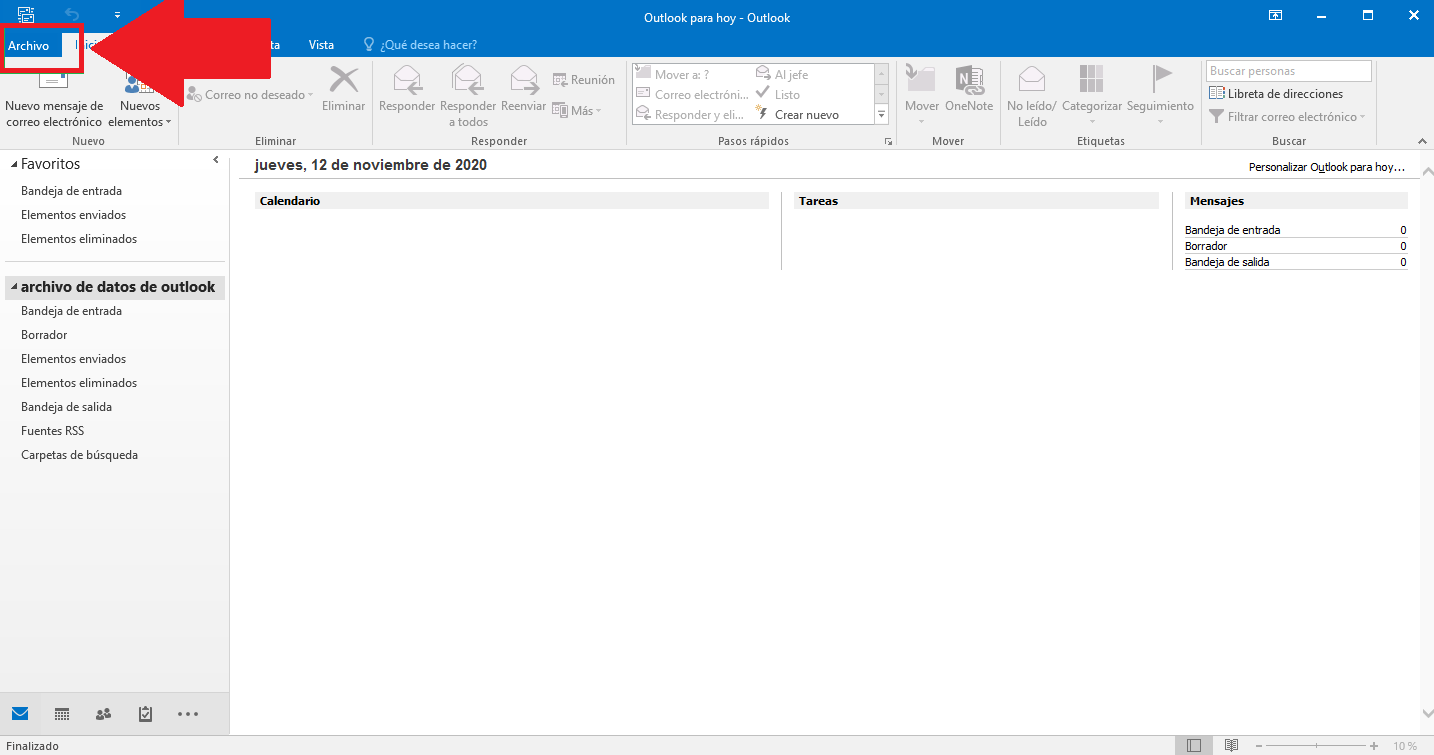Image resolution: width=1434 pixels, height=755 pixels.
Task: Click 'Personalizar Outlook para hoy...' link
Action: pyautogui.click(x=1326, y=167)
